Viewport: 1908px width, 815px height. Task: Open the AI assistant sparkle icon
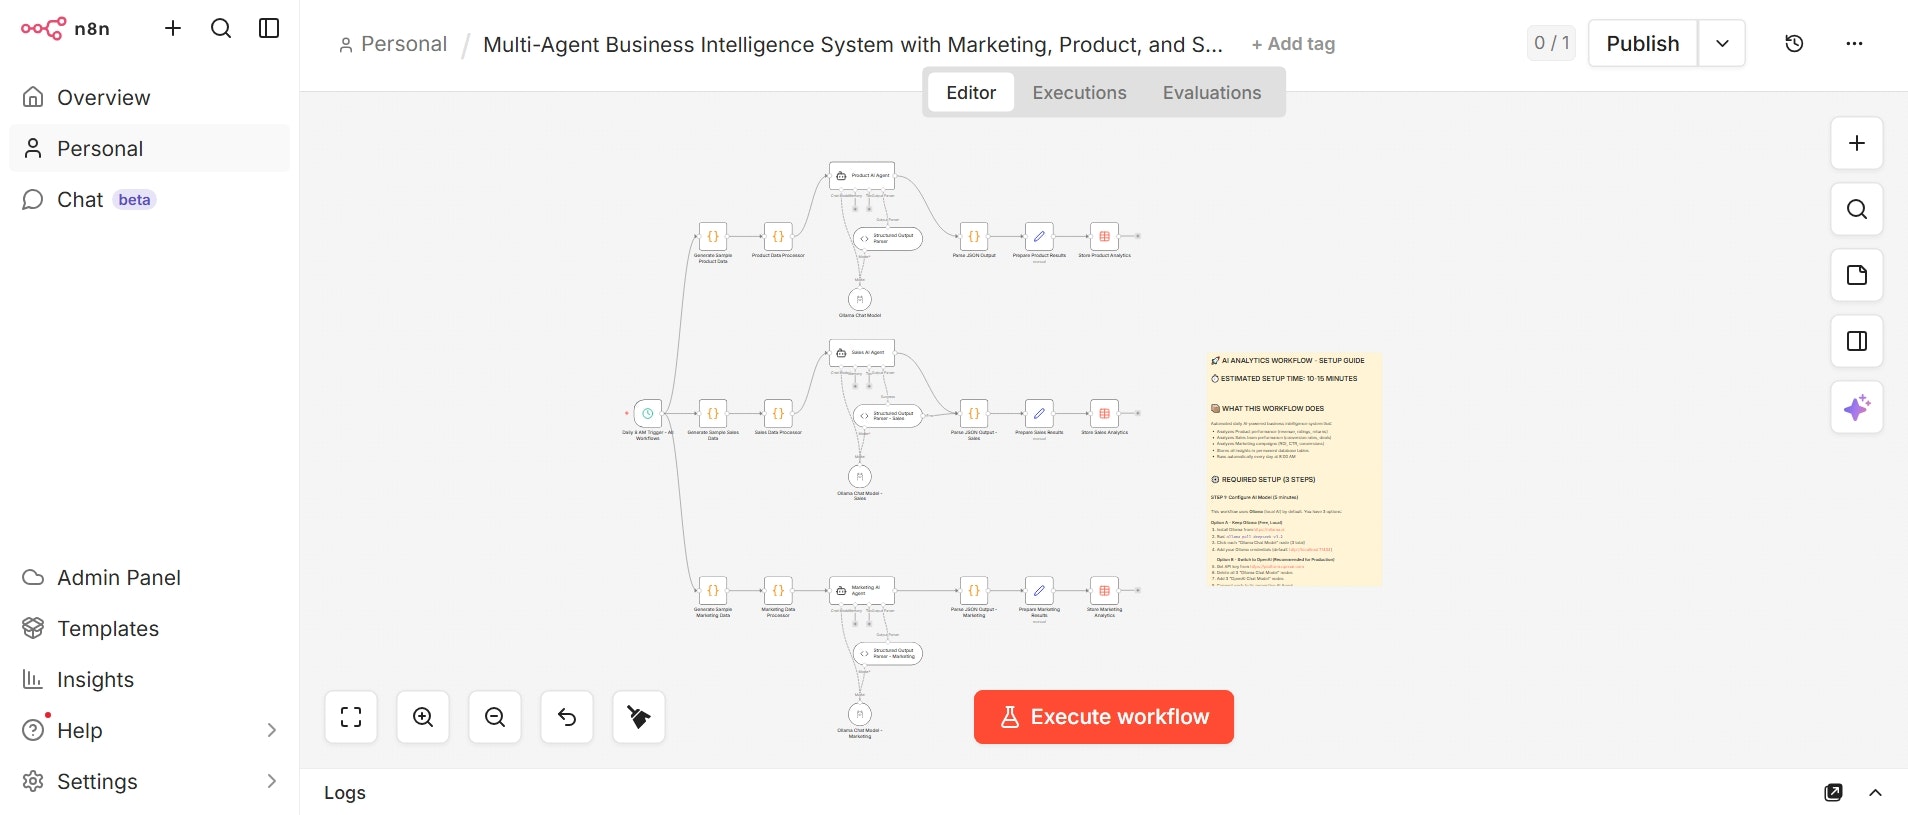pyautogui.click(x=1857, y=407)
